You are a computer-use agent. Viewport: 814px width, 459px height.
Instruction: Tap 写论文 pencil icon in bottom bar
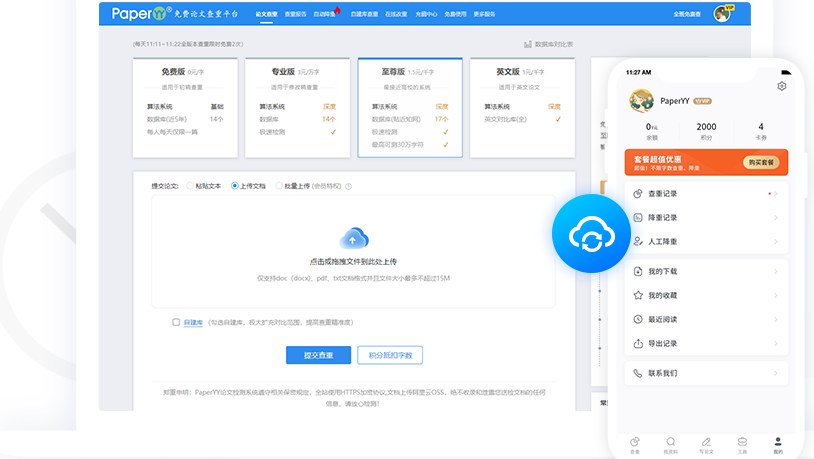tap(706, 442)
